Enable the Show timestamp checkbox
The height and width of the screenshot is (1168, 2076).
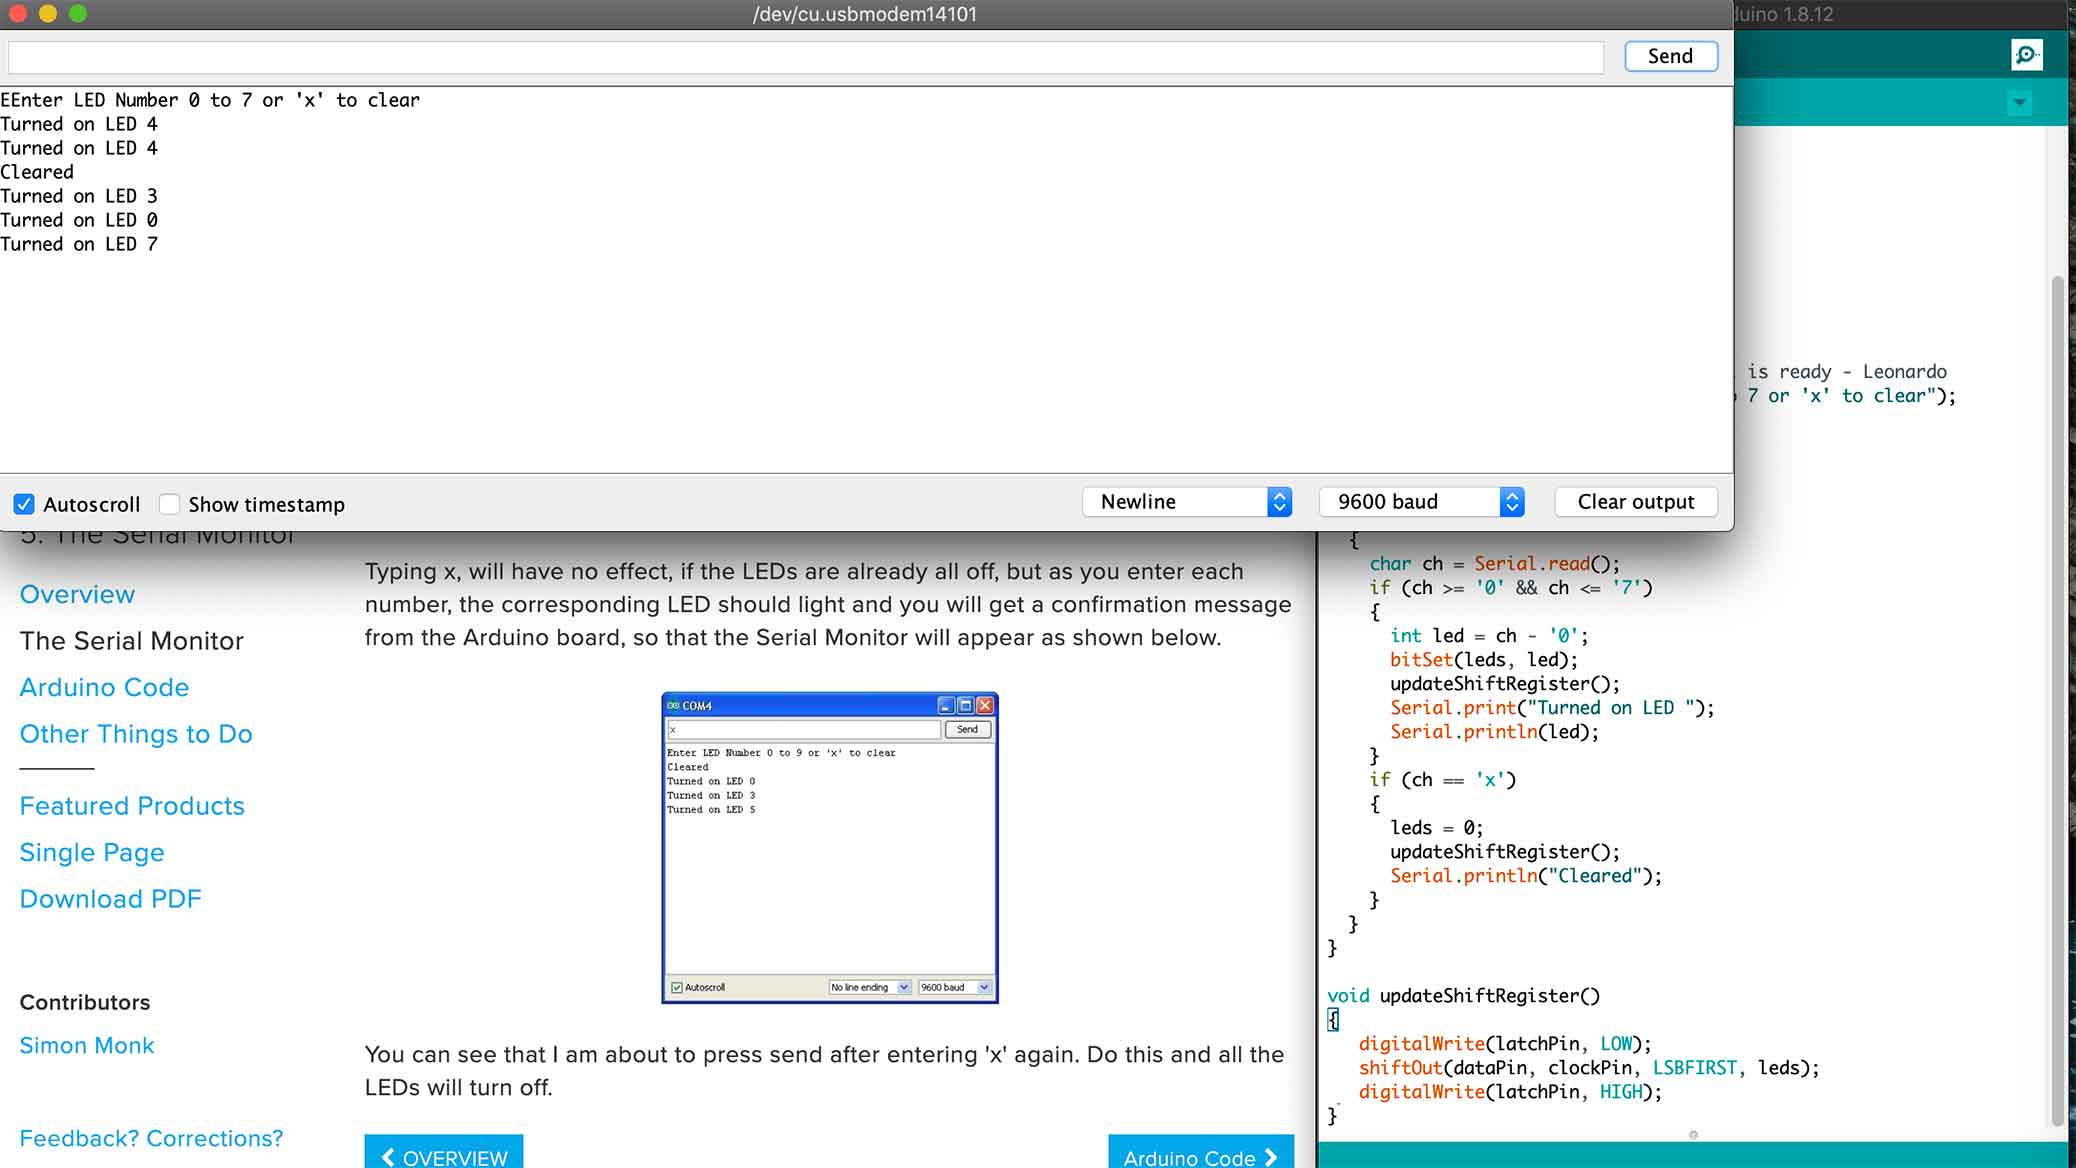170,504
